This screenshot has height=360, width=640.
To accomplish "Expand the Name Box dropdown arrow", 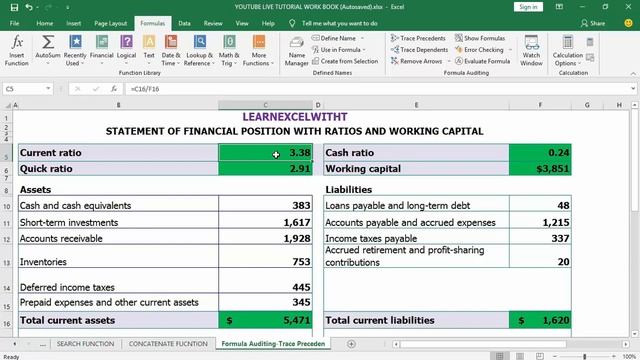I will (x=48, y=89).
